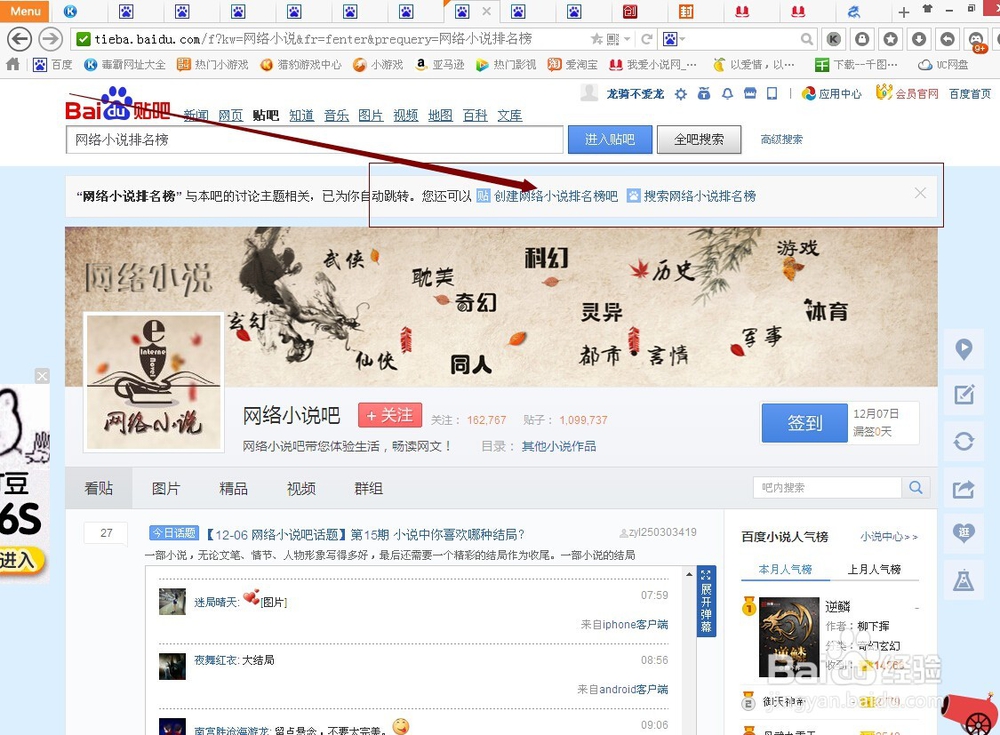Click the bookmark star in address bar

(597, 39)
